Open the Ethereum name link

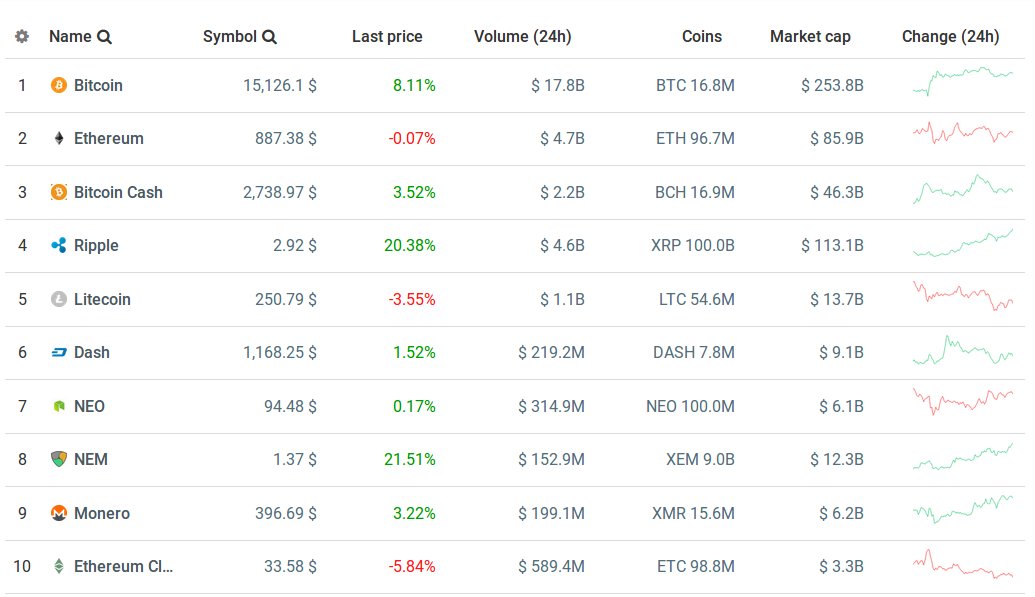point(108,138)
